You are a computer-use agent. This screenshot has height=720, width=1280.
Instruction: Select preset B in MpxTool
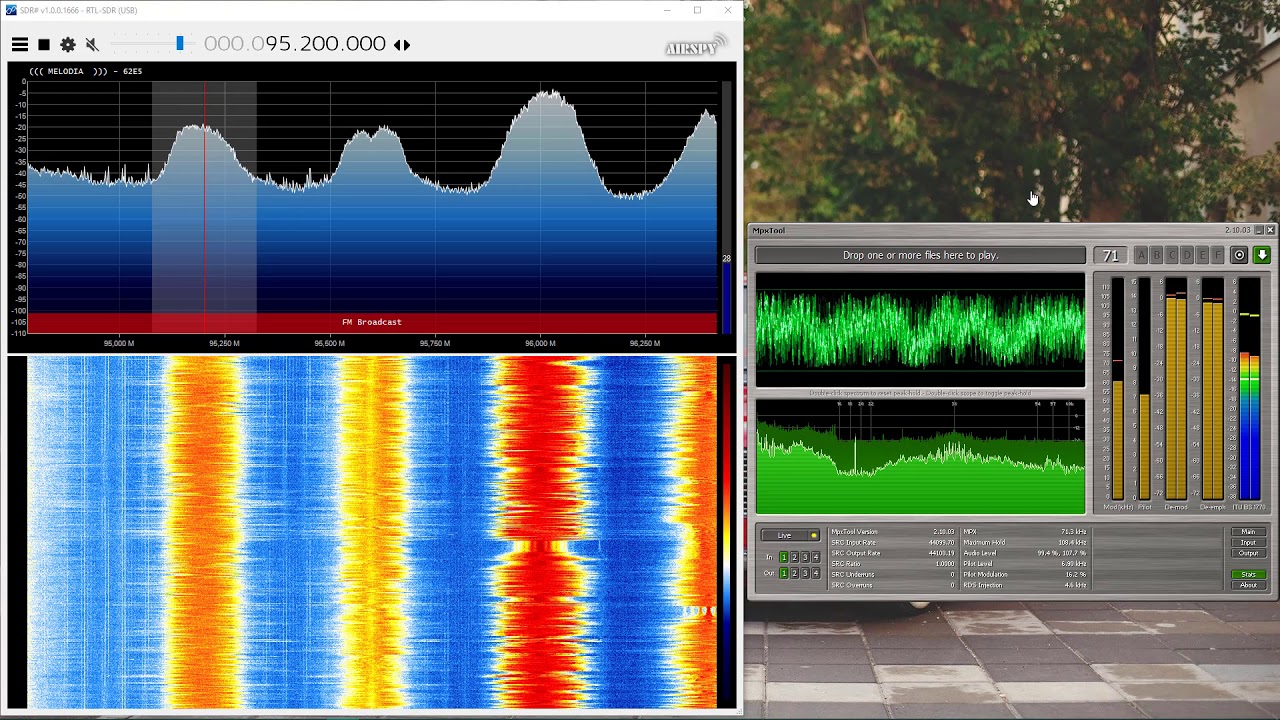[1156, 255]
